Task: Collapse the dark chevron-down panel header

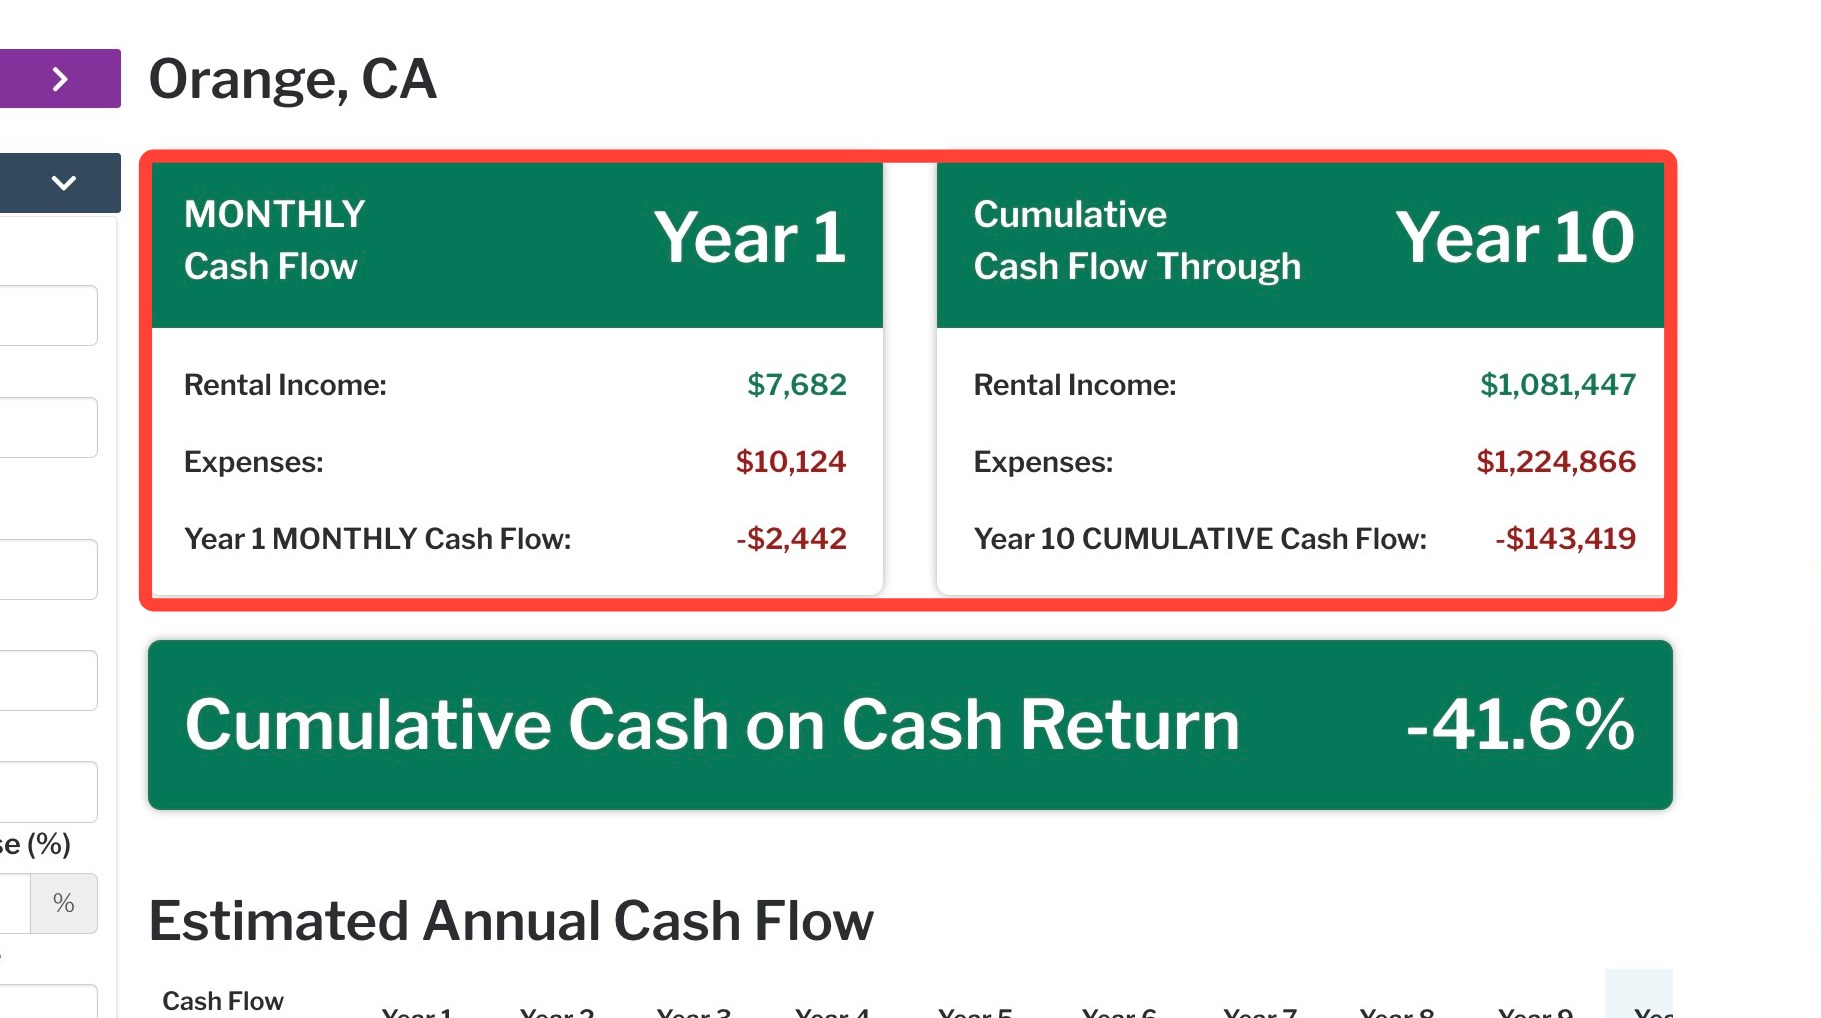Action: (60, 182)
